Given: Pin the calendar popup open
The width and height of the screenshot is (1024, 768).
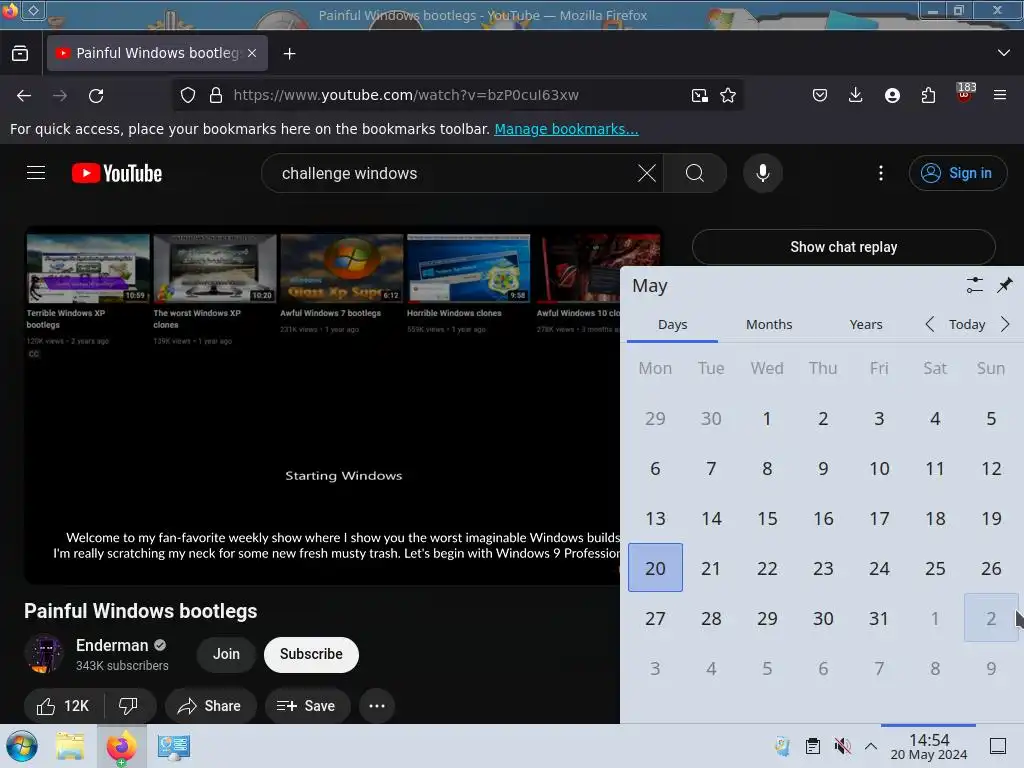Looking at the screenshot, I should click(1004, 285).
